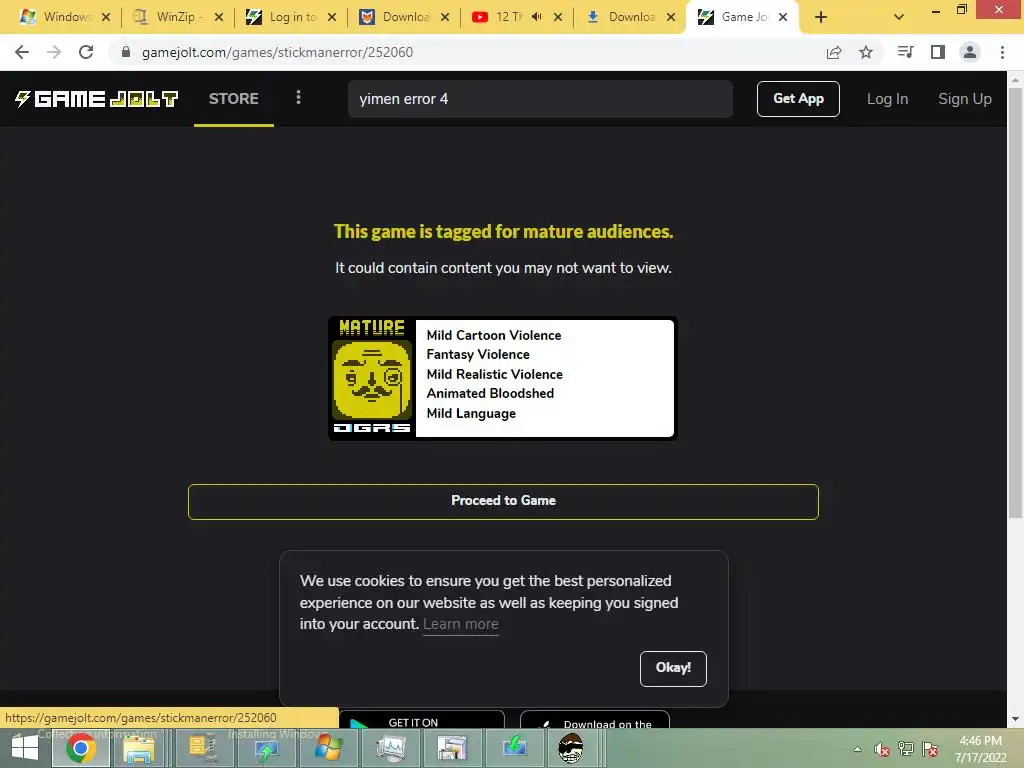Open the Windows Start button
1024x768 pixels.
[25, 748]
